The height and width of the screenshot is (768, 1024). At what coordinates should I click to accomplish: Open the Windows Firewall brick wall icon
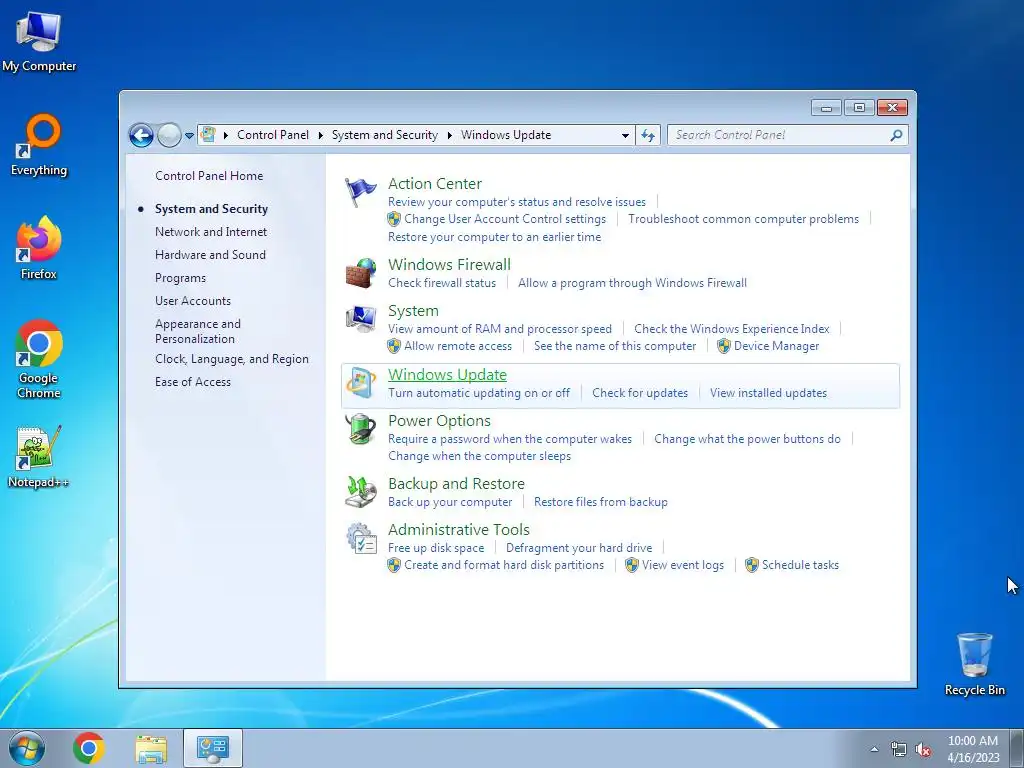click(x=360, y=273)
